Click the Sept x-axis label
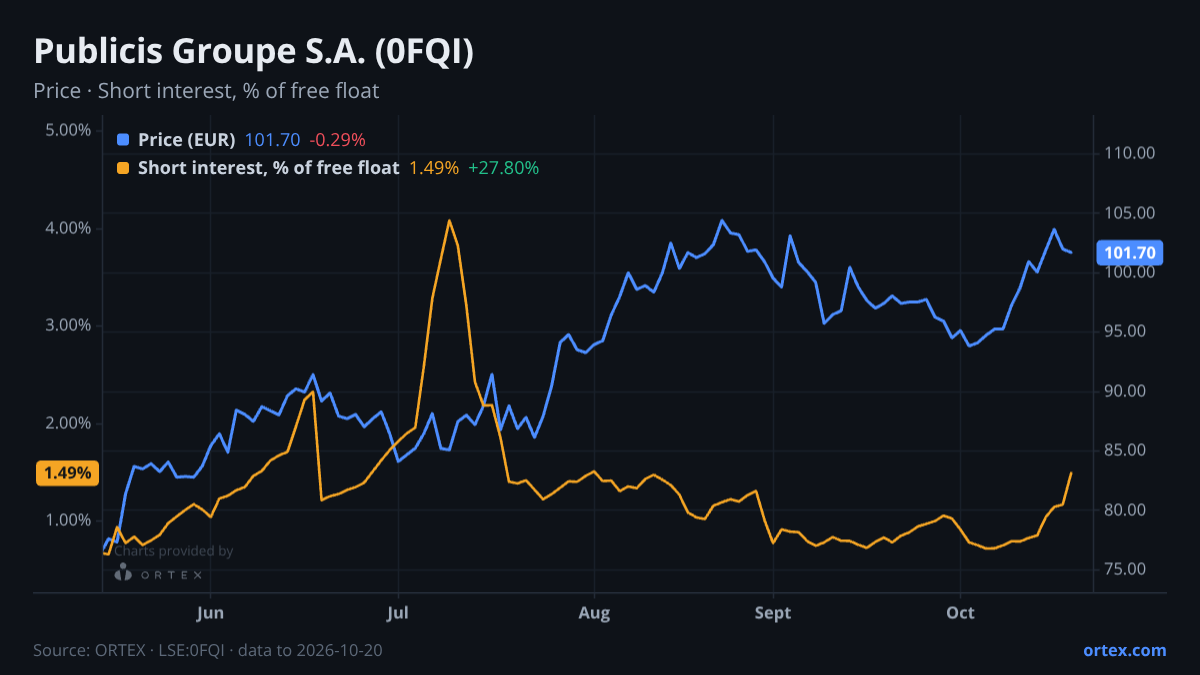 coord(773,612)
